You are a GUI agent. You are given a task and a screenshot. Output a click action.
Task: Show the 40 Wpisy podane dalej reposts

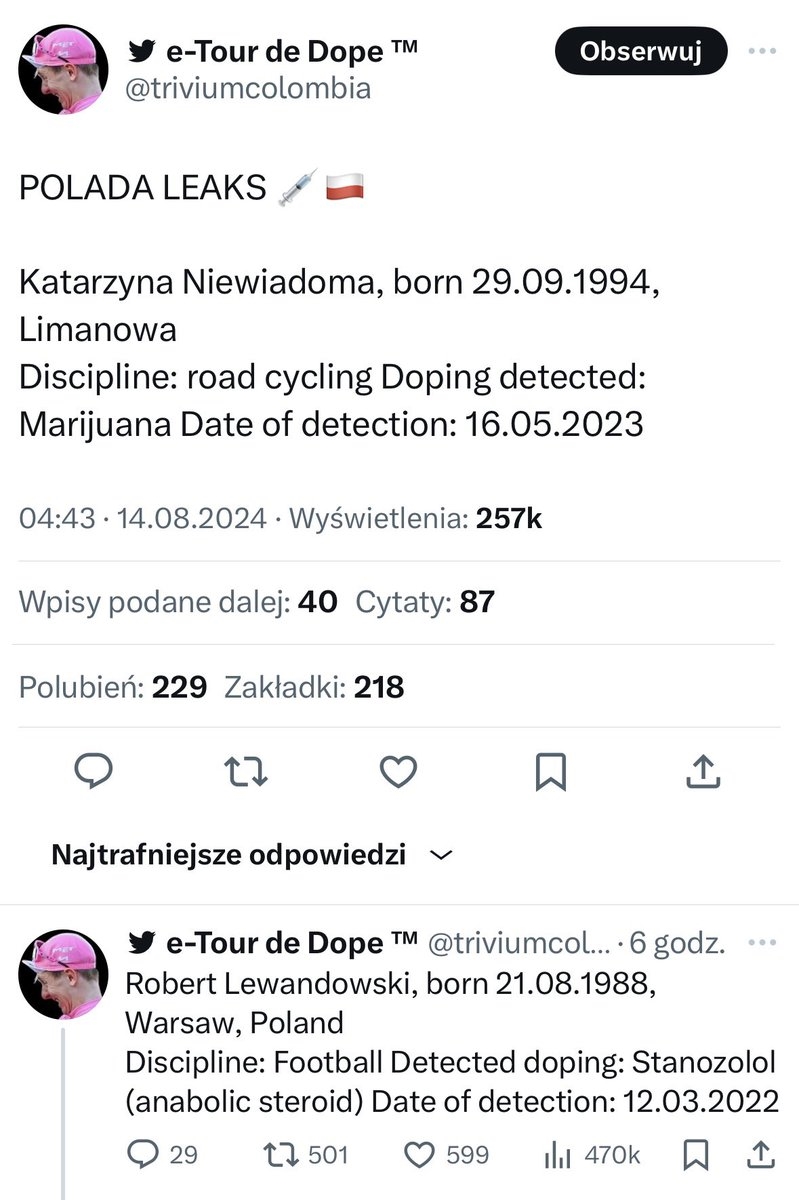click(178, 602)
